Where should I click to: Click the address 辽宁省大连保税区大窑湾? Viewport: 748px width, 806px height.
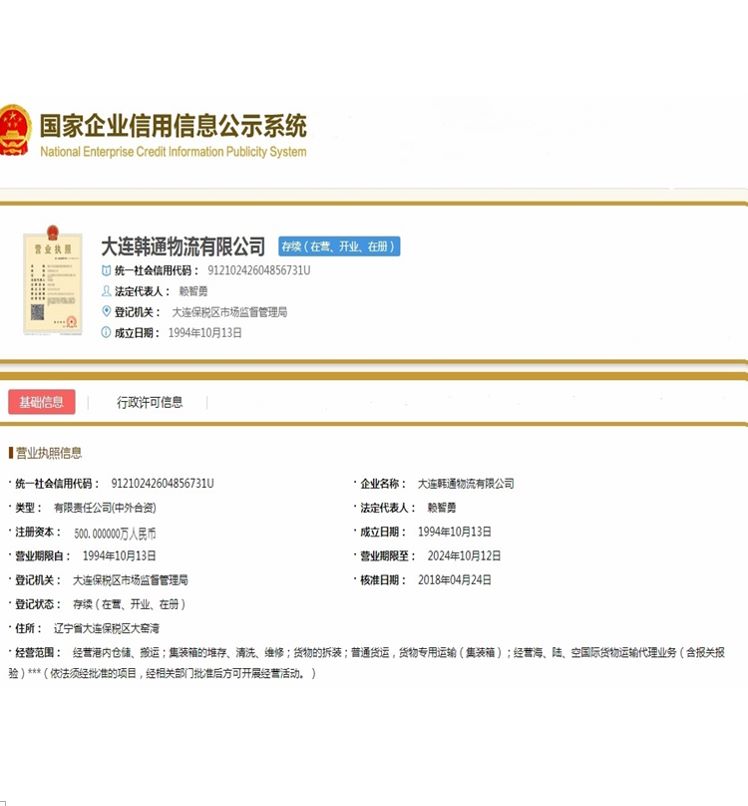106,628
